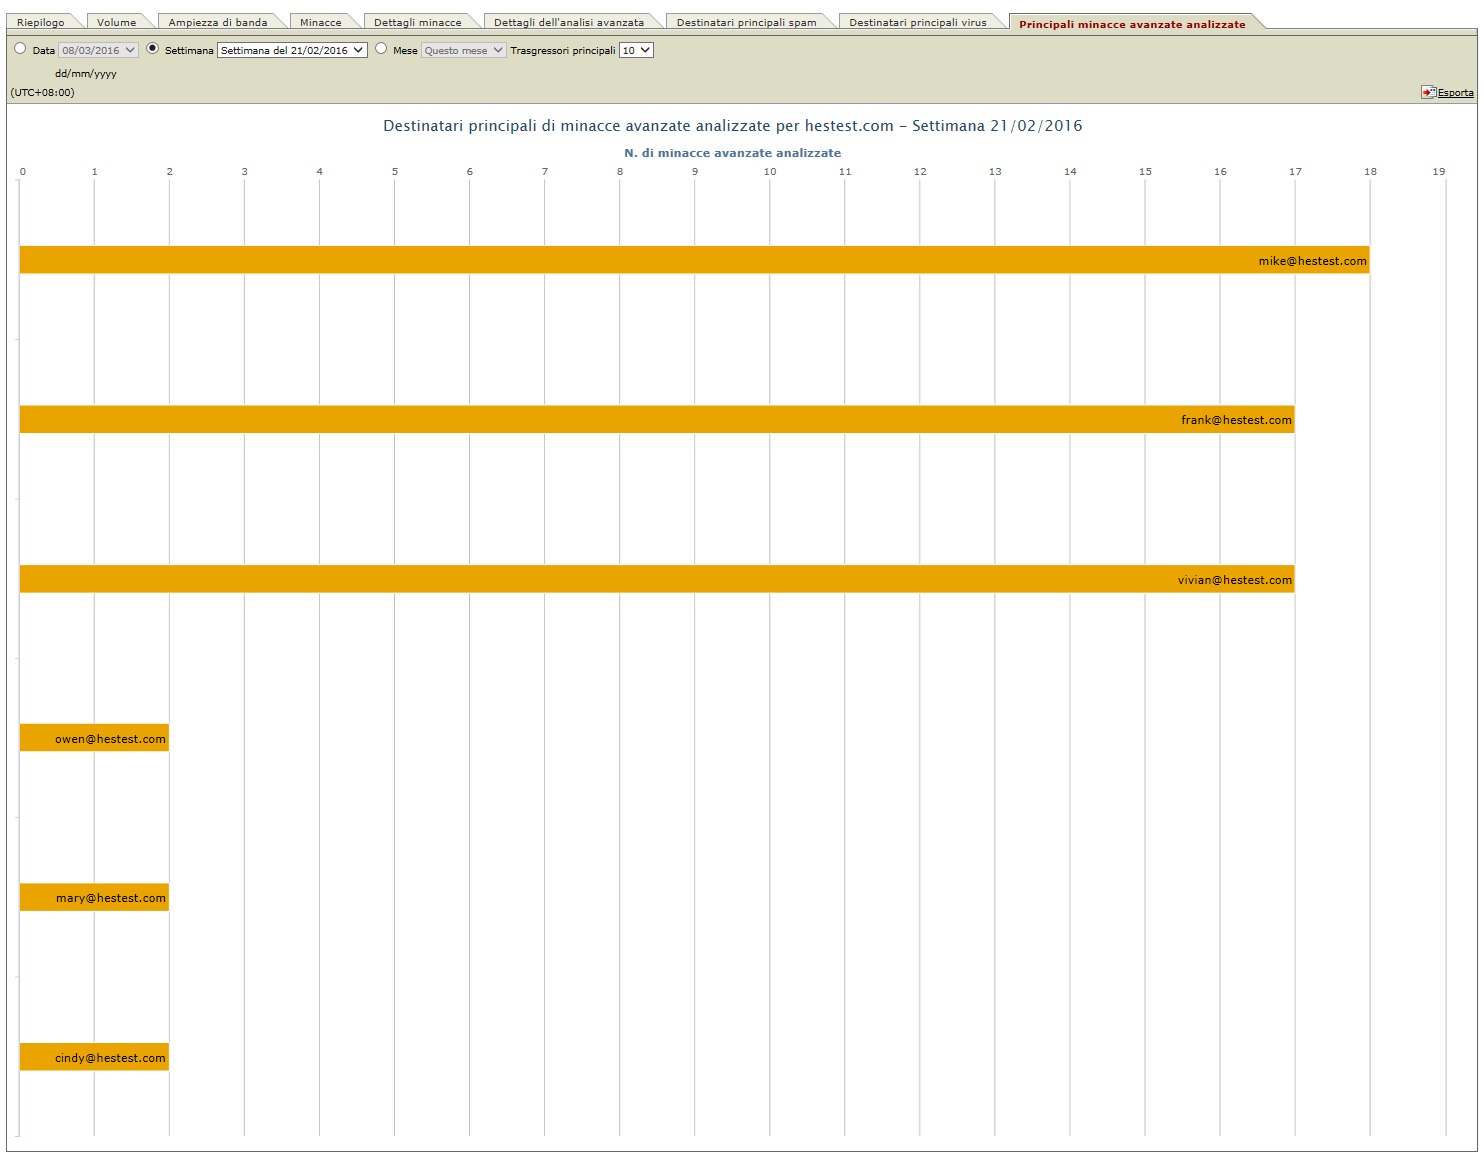Click the mike@hestest.com chart bar
The image size is (1484, 1153).
coord(694,260)
